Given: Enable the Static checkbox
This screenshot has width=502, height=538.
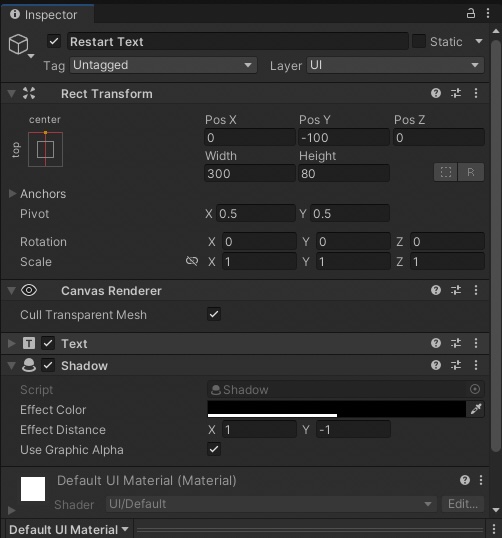Looking at the screenshot, I should (x=419, y=41).
